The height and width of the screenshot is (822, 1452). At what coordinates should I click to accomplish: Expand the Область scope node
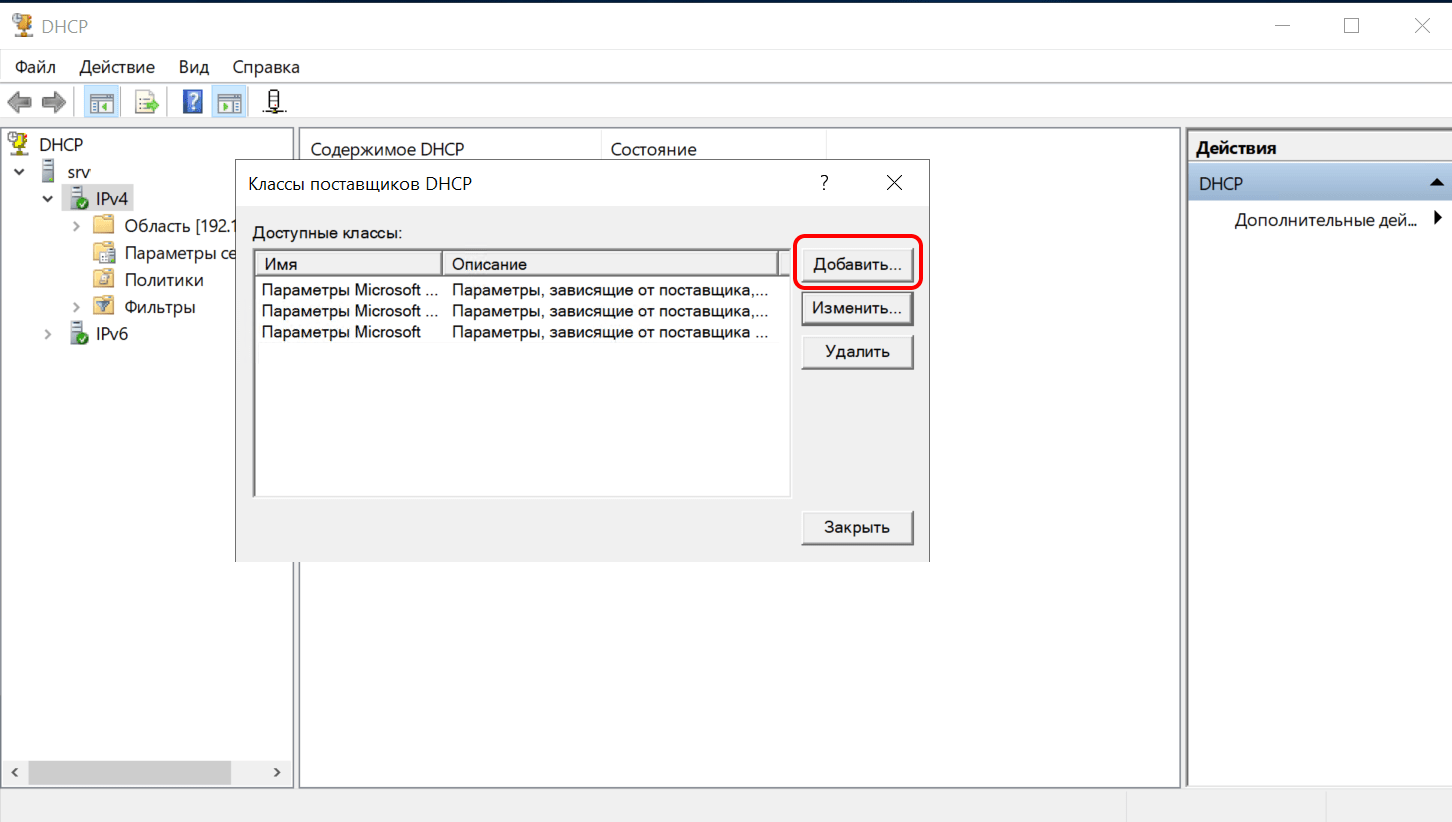[x=76, y=226]
